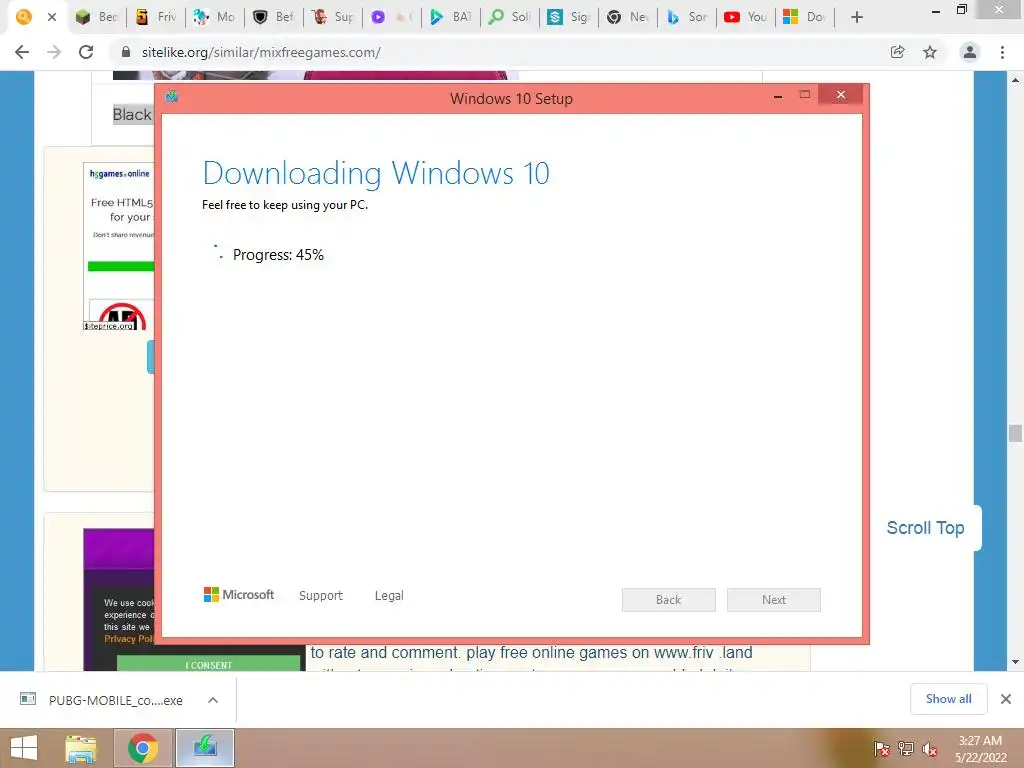
Task: Switch to the 'Sol' tab
Action: (510, 17)
